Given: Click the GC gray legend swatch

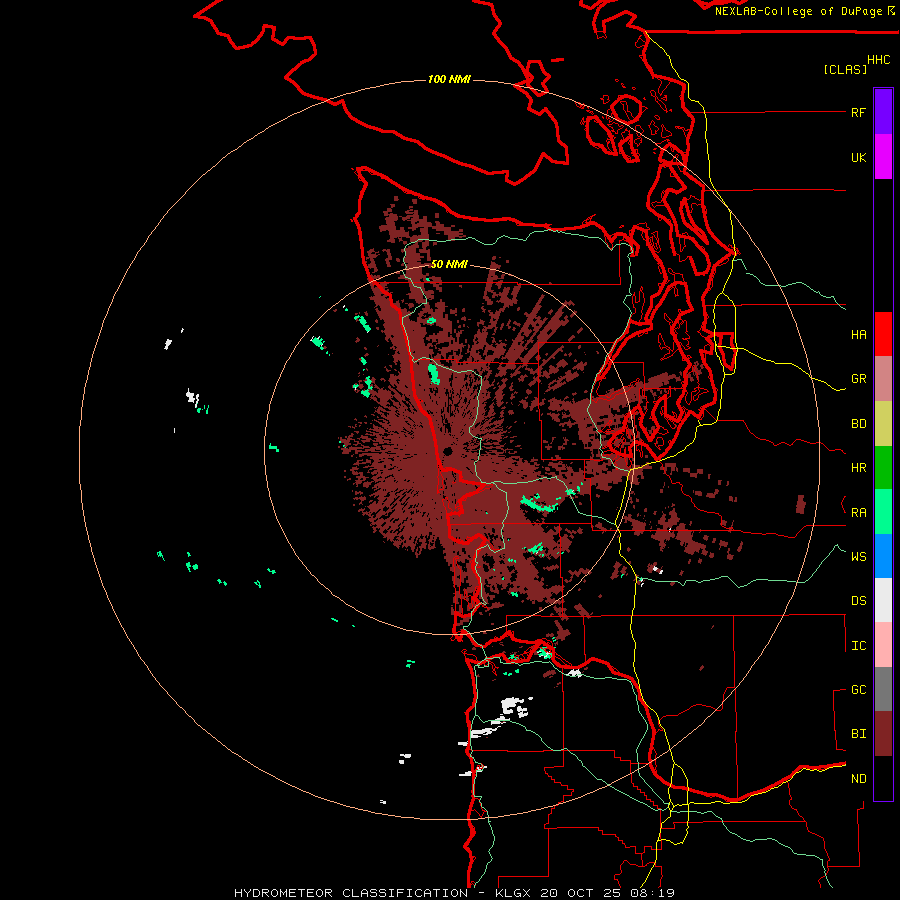Looking at the screenshot, I should coord(883,689).
